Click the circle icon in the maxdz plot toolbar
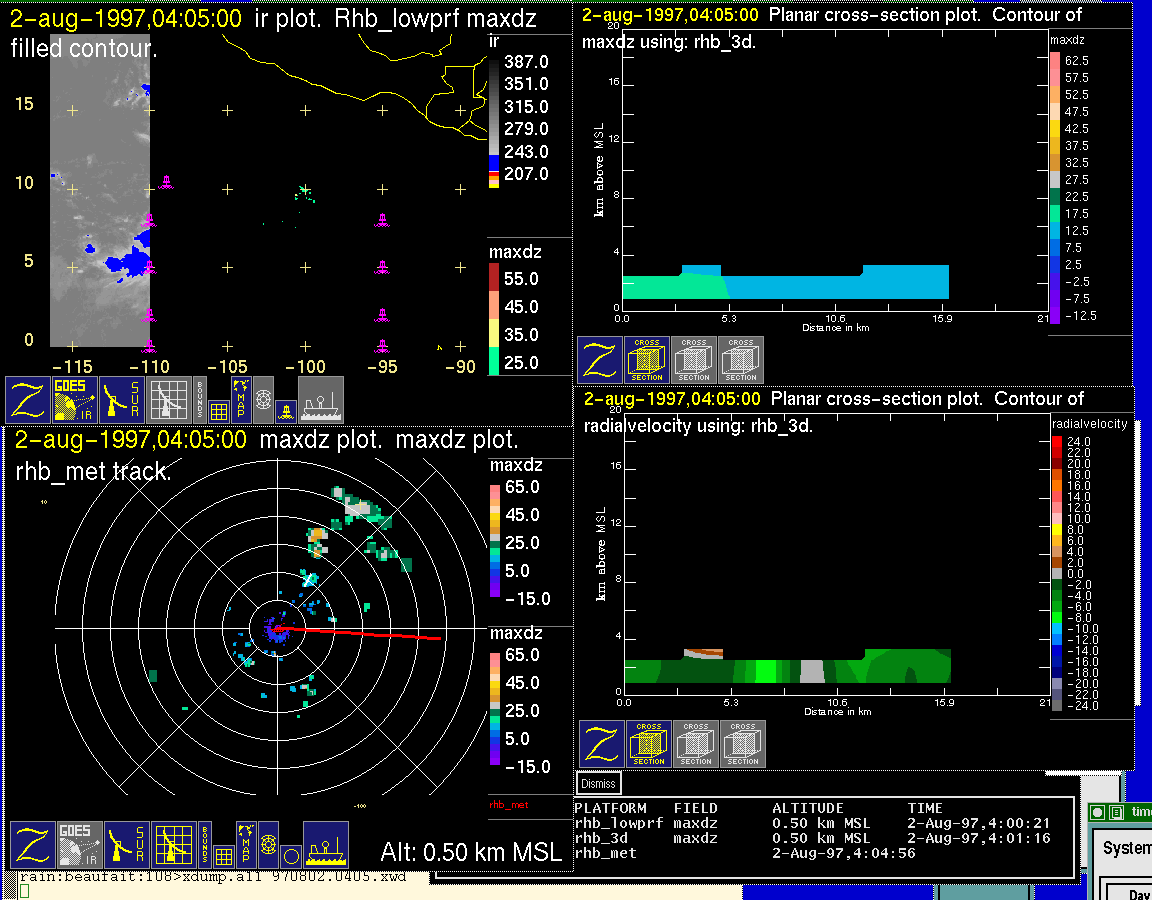The width and height of the screenshot is (1152, 900). tap(290, 856)
